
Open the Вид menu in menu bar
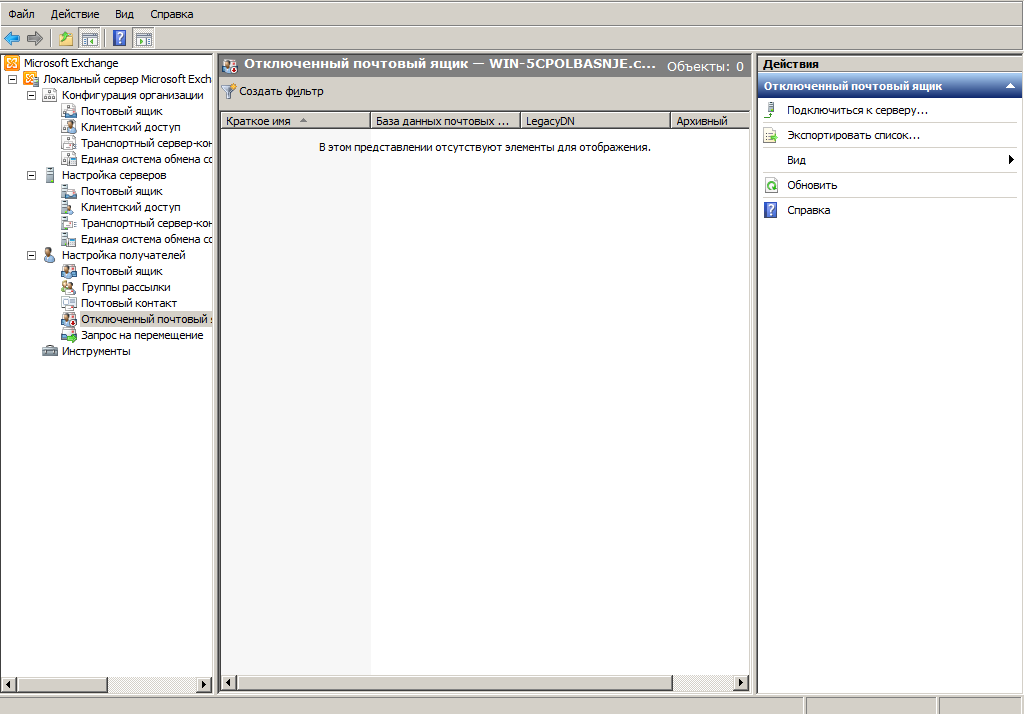124,14
